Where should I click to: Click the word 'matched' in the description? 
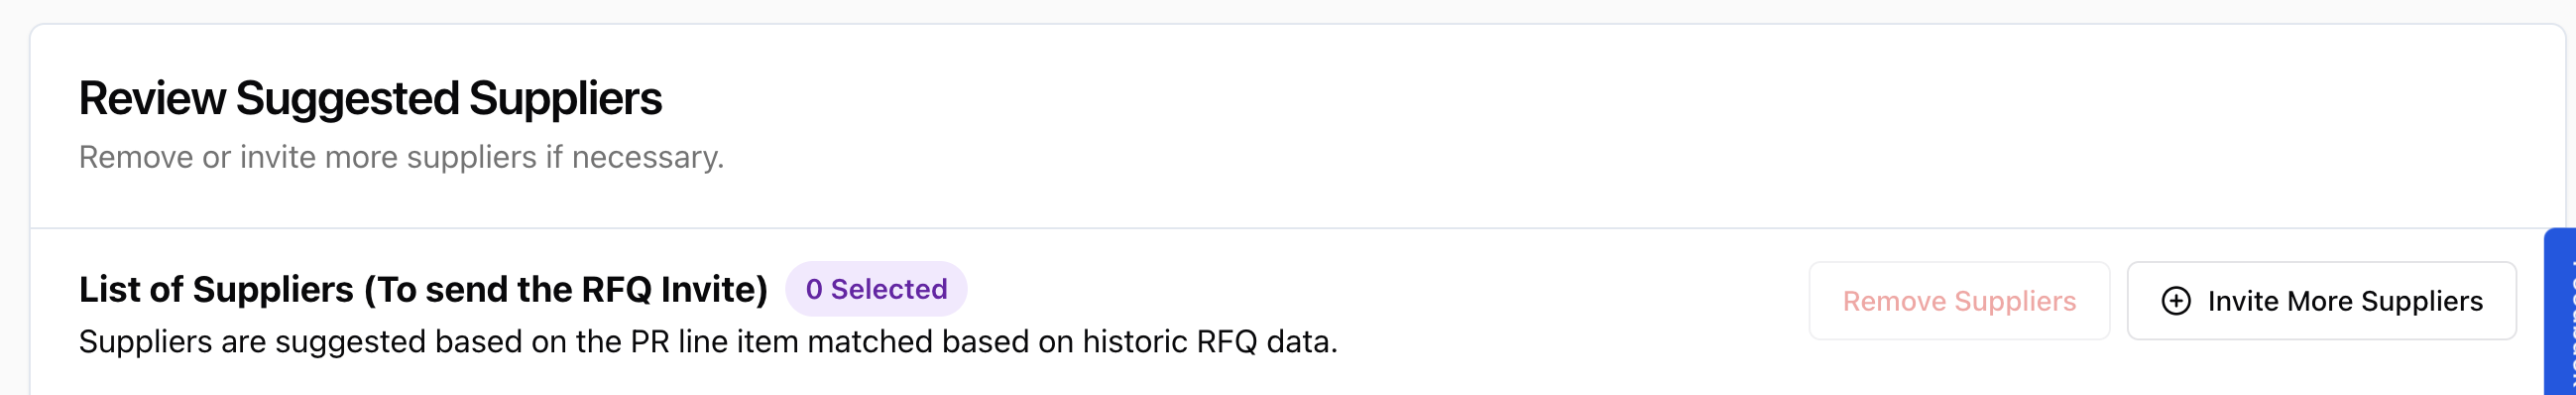[870, 342]
